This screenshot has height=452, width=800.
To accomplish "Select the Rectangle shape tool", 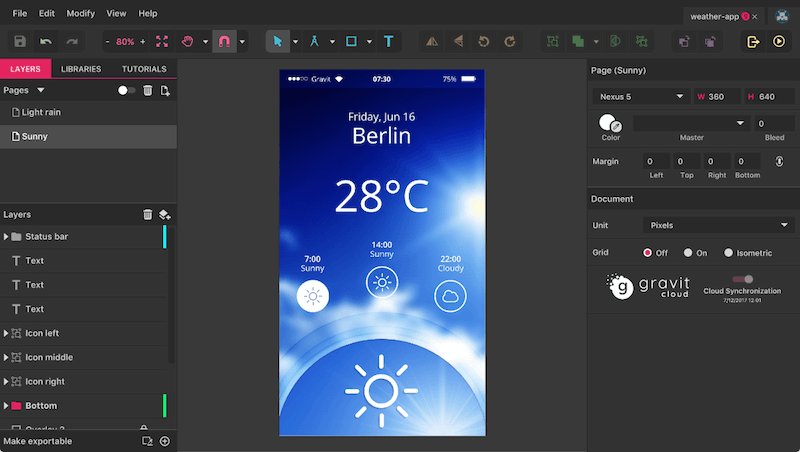I will point(352,41).
